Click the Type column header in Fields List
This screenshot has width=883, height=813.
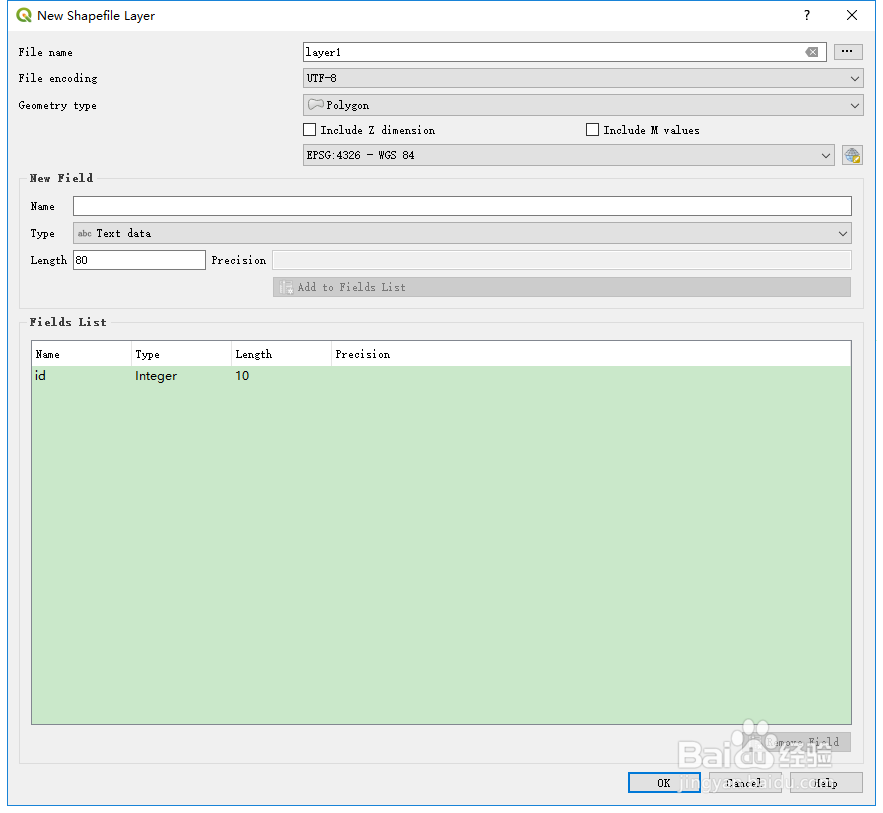point(181,354)
